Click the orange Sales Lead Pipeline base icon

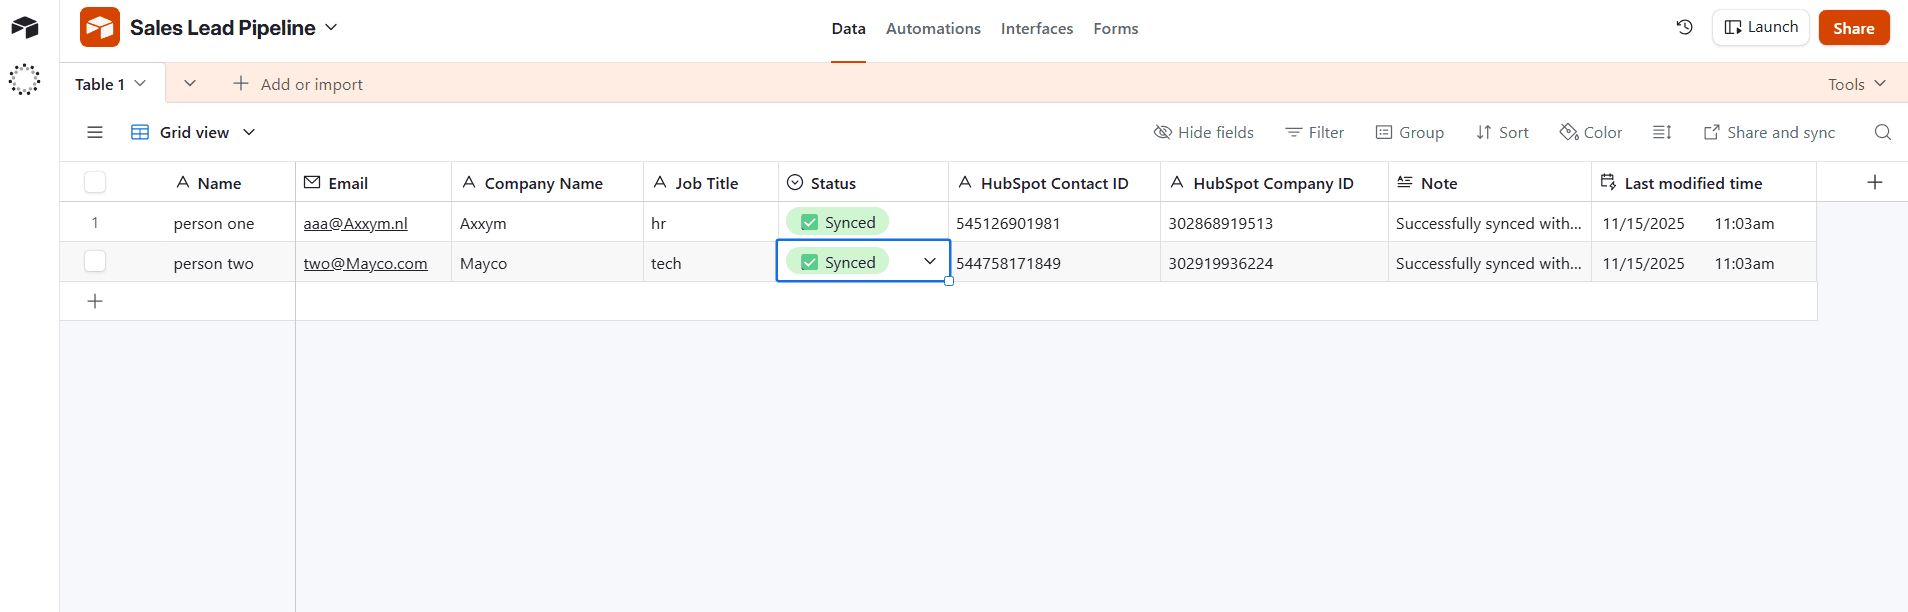point(100,28)
